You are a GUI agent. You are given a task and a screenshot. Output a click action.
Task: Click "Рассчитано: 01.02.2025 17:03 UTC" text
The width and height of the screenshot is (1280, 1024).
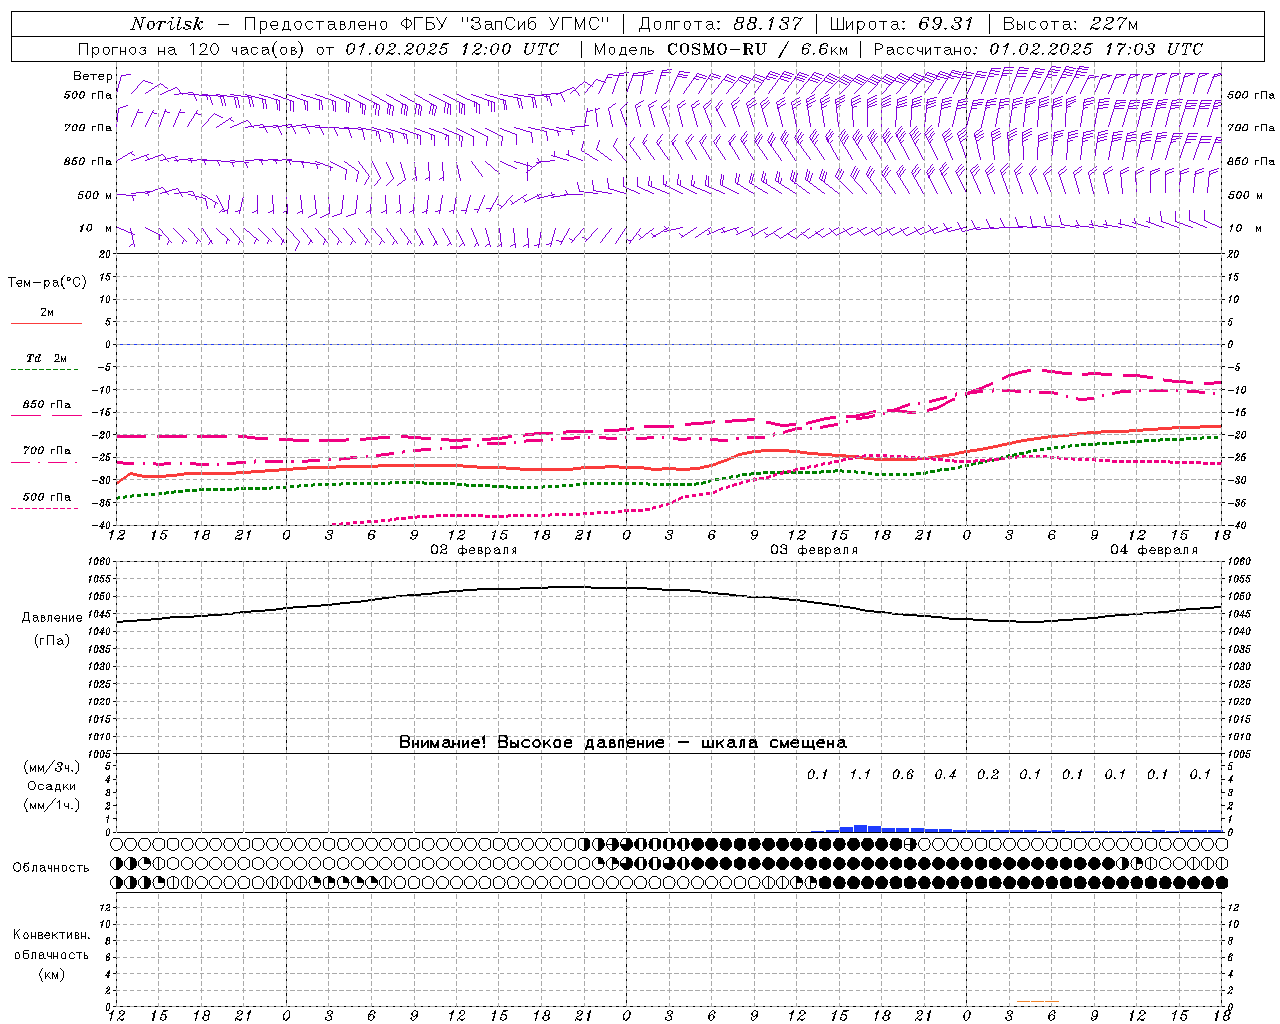[x=1038, y=49]
